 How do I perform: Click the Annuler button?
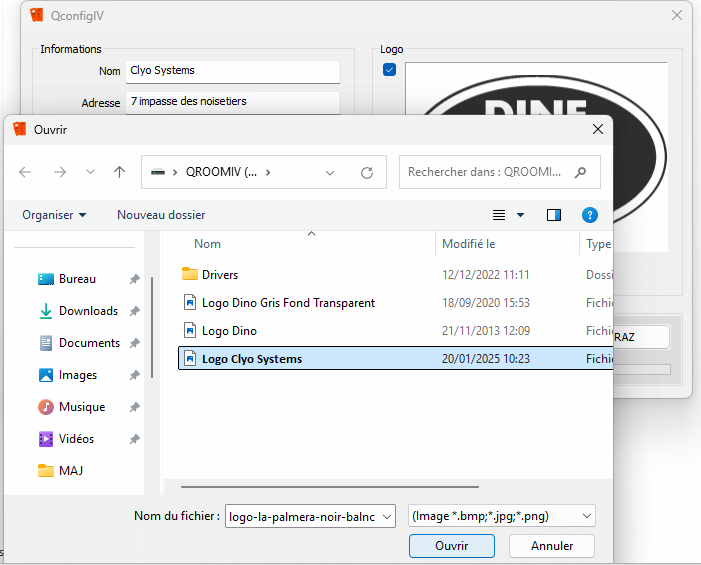point(551,546)
